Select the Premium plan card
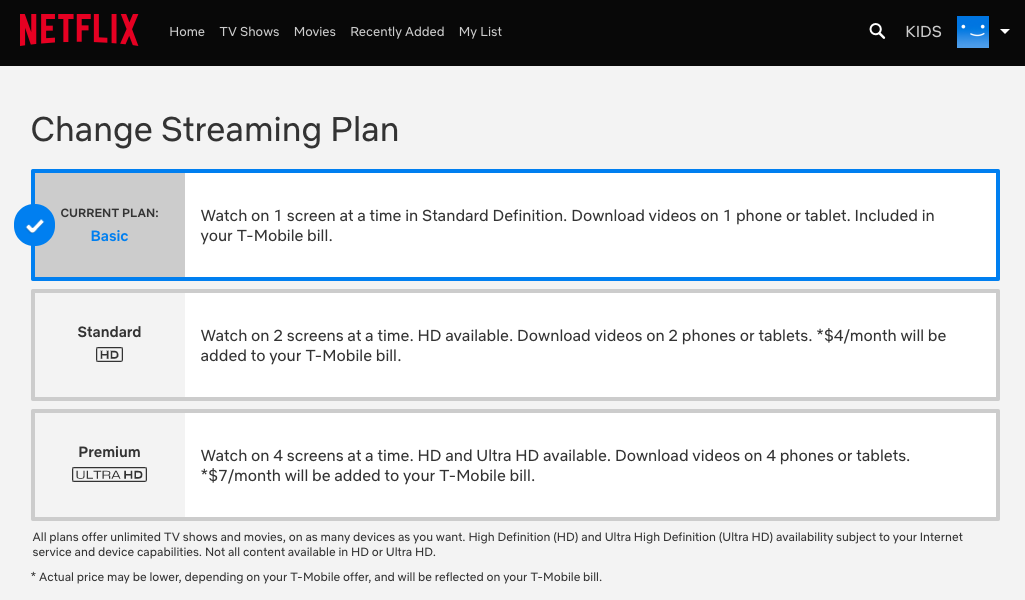 (x=515, y=465)
